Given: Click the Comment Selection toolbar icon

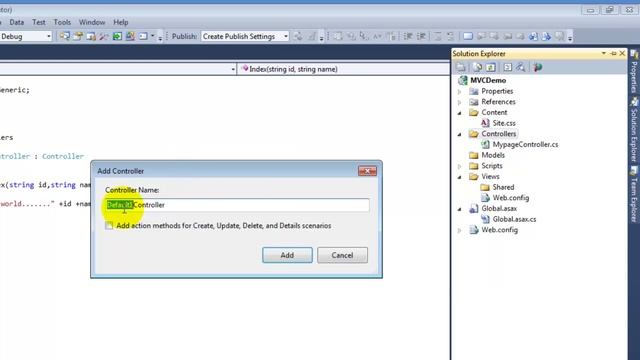Looking at the screenshot, I should 437,36.
